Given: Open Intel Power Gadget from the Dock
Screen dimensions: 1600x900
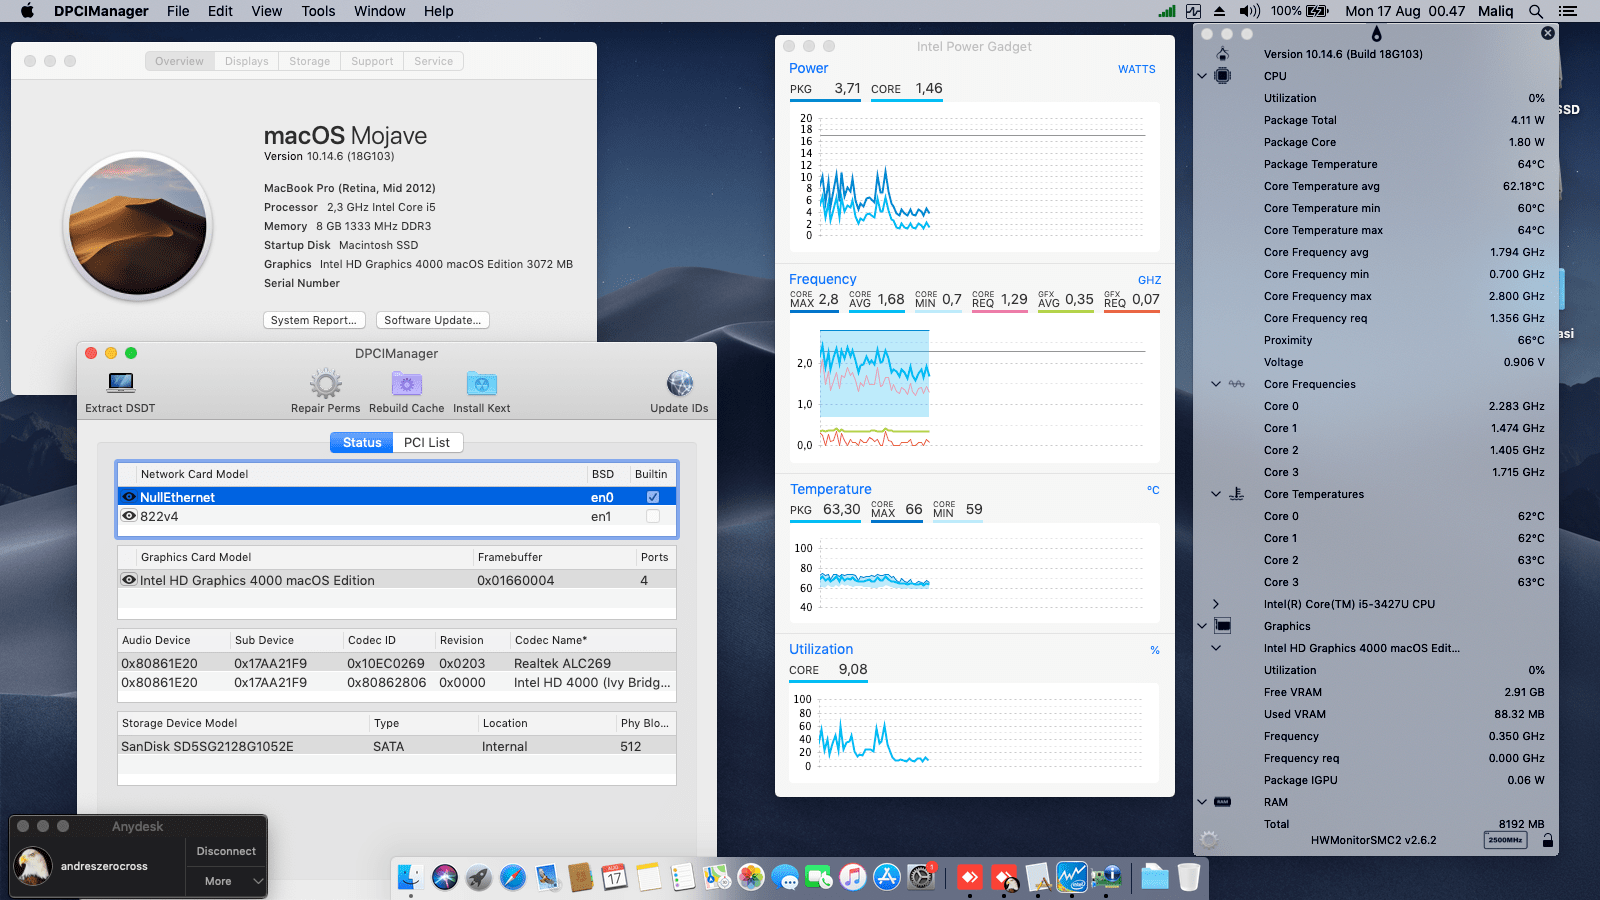Looking at the screenshot, I should pyautogui.click(x=1073, y=877).
